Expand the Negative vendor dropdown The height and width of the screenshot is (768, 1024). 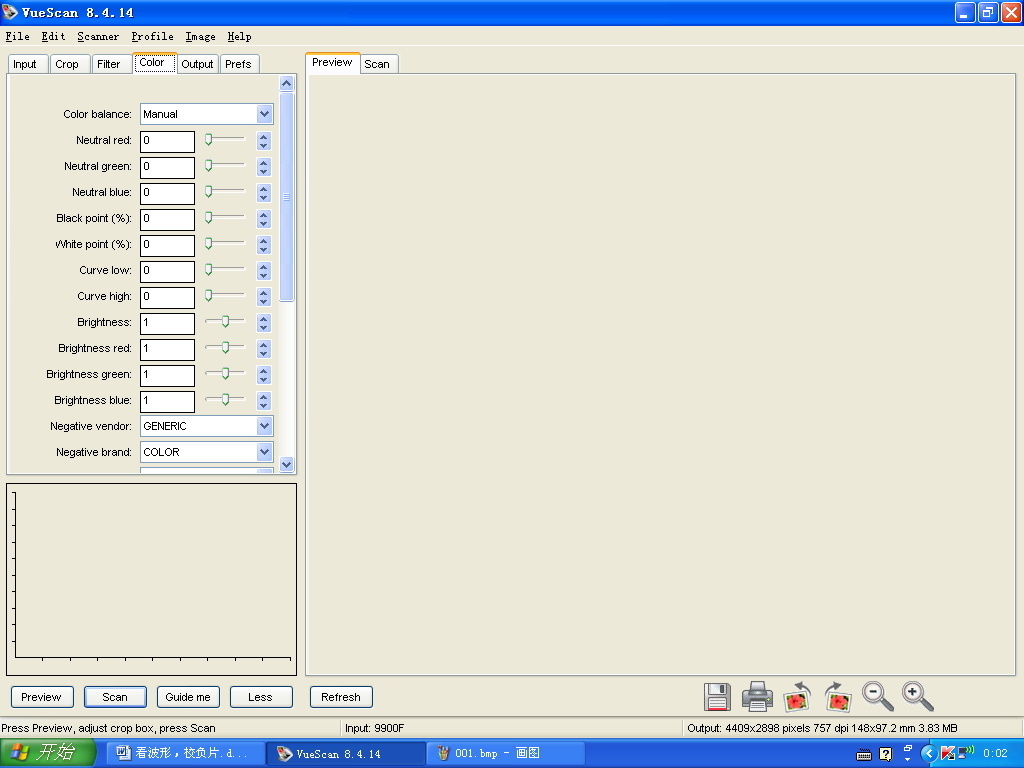(264, 426)
